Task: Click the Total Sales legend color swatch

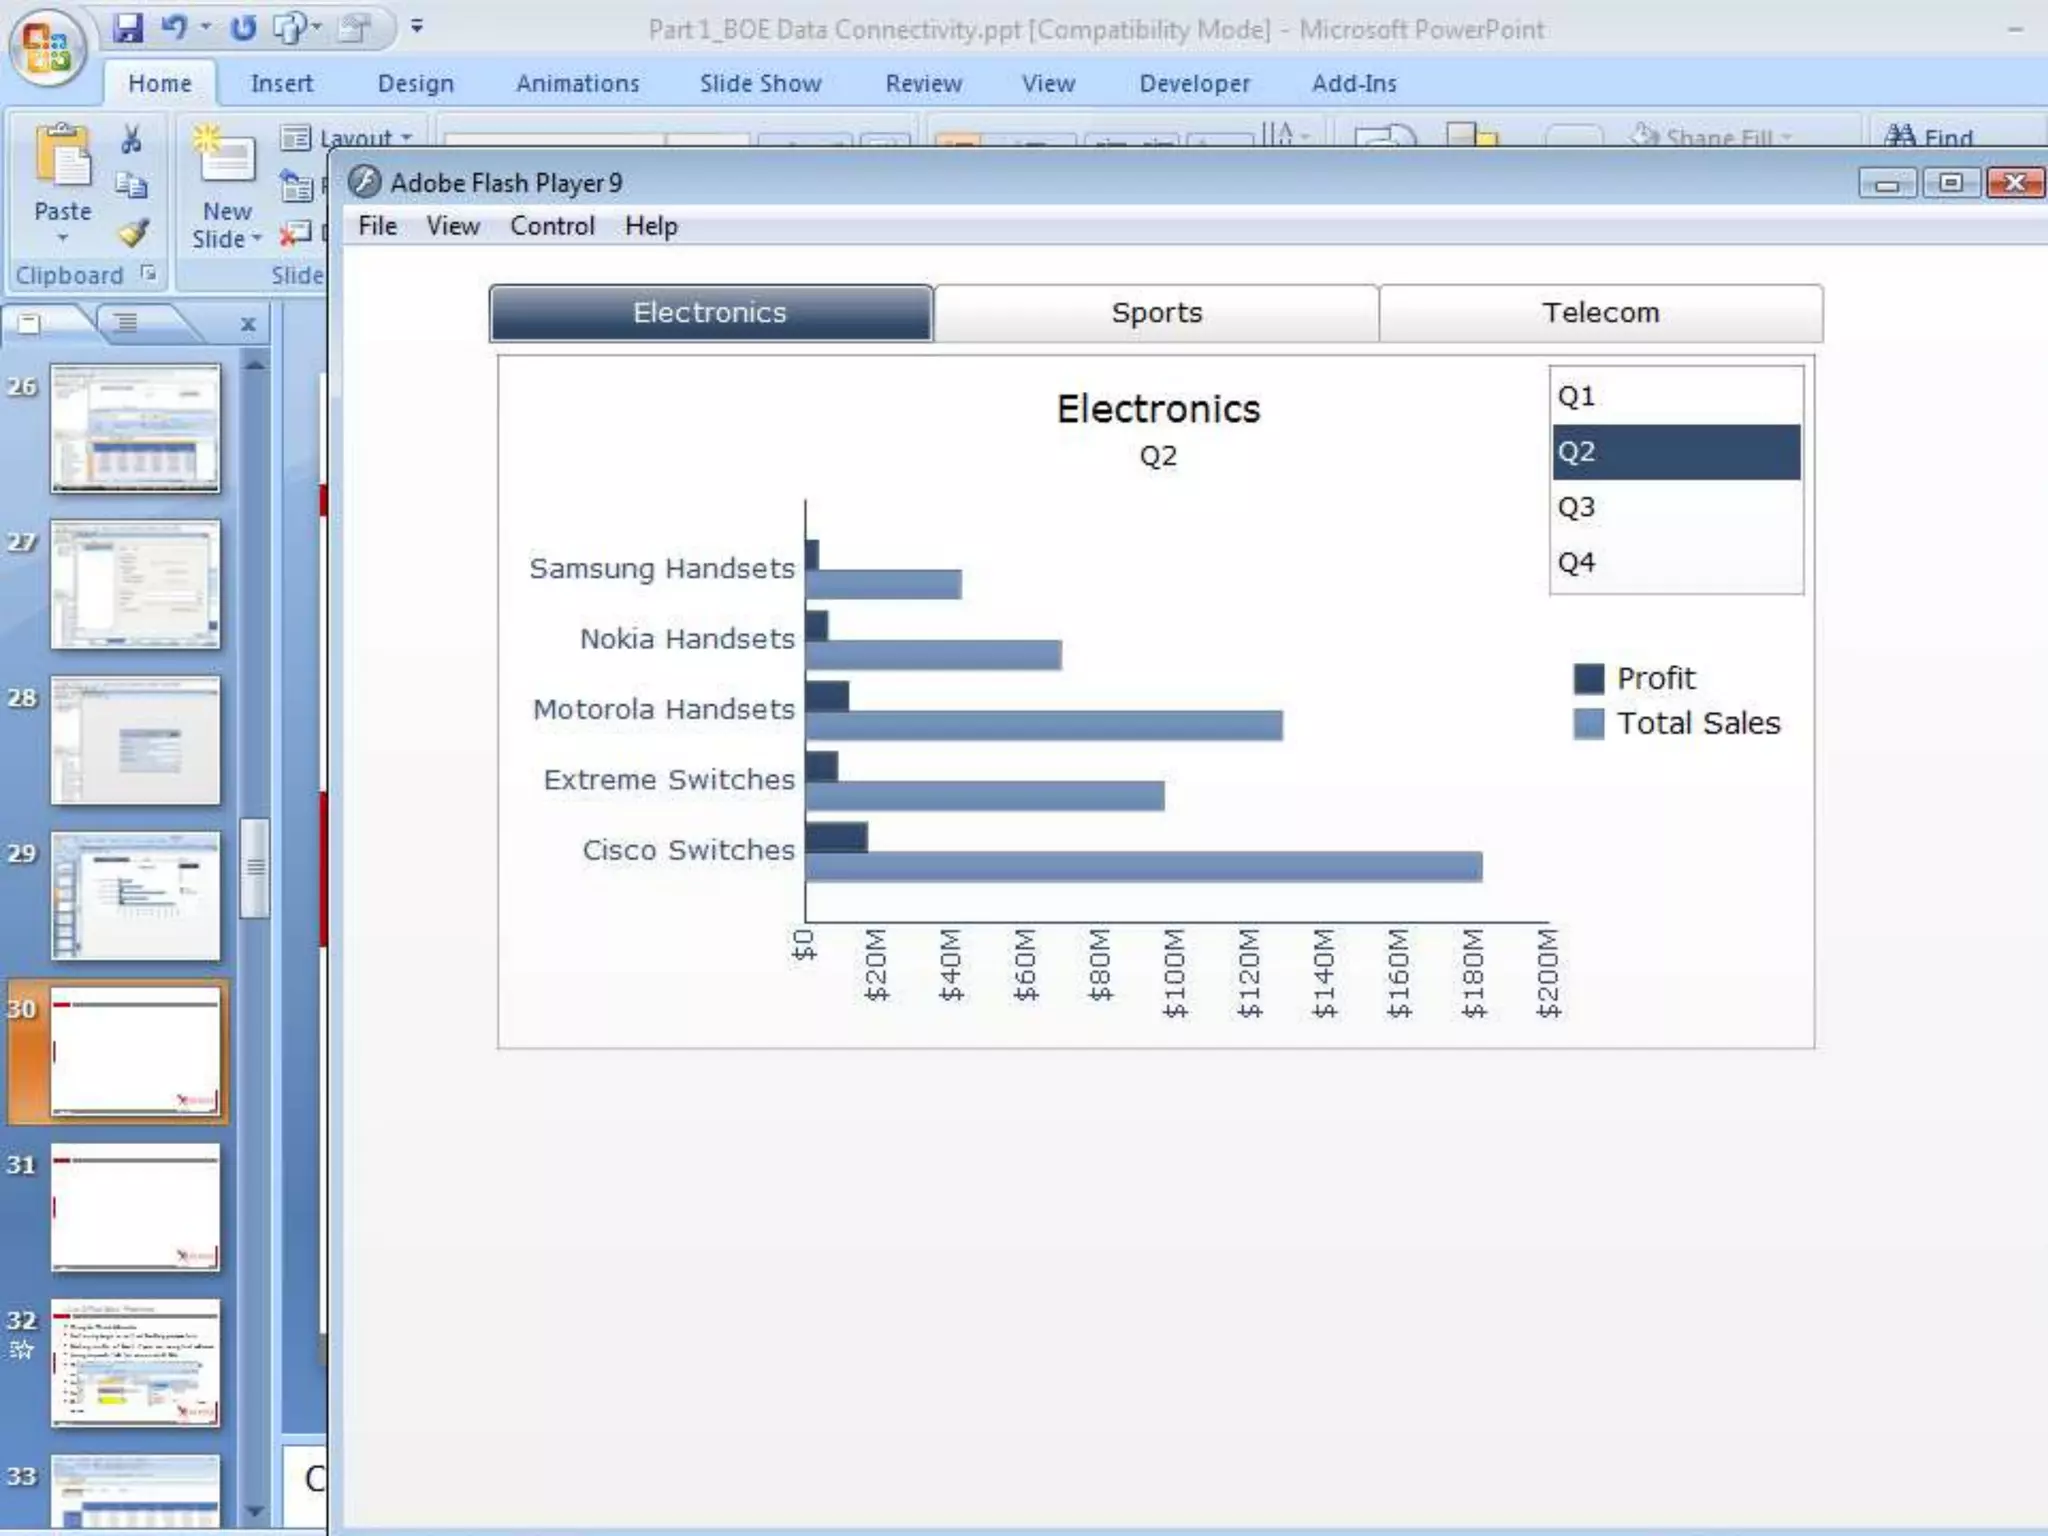Action: [1589, 723]
